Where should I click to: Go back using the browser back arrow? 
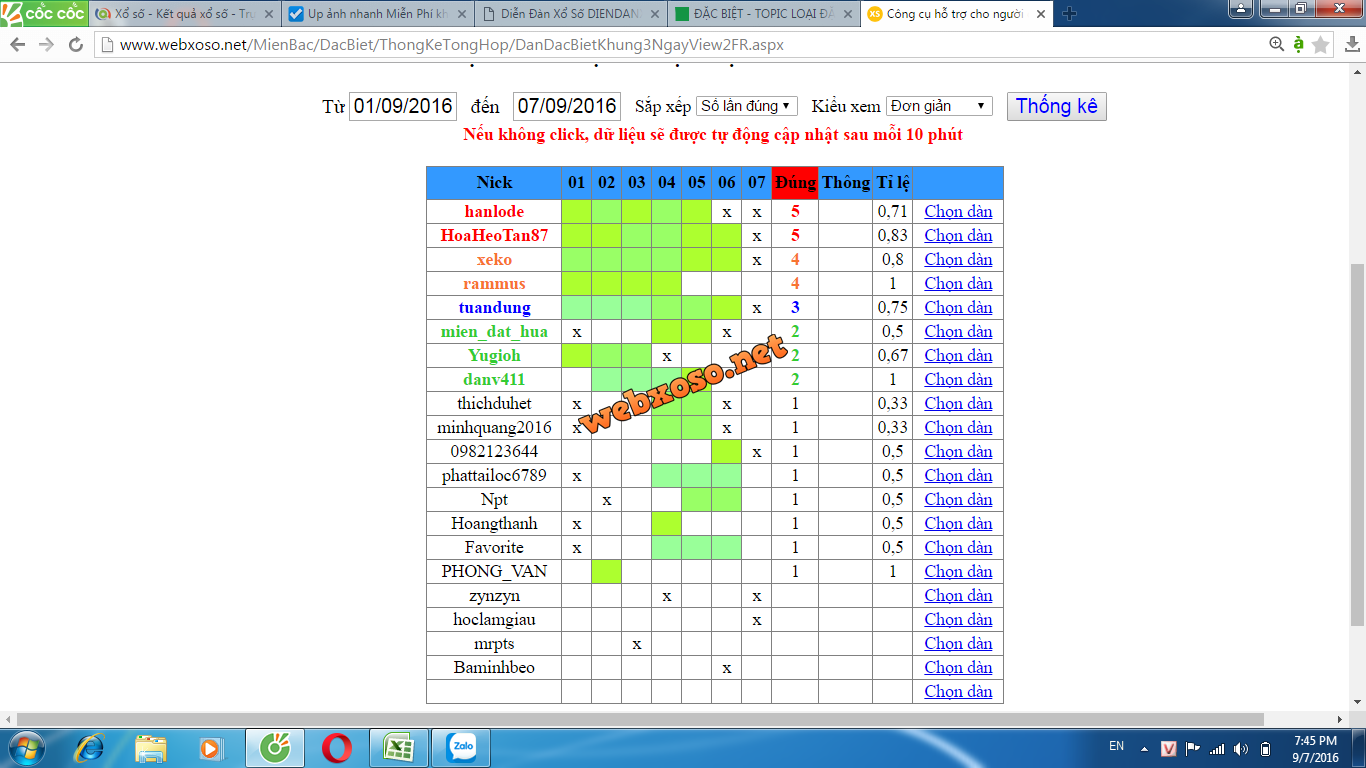tap(18, 45)
